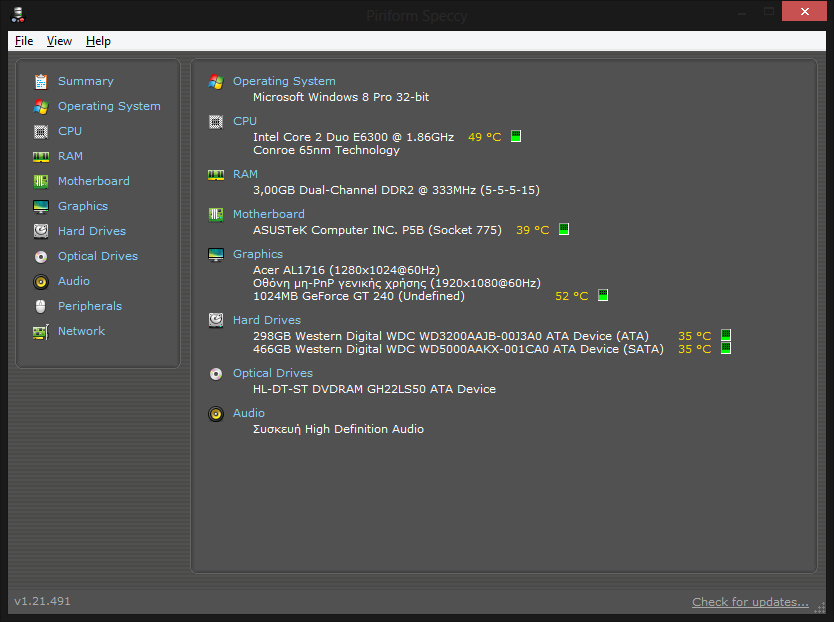Click the RAM stick icon in sidebar
The height and width of the screenshot is (622, 834).
(x=41, y=156)
